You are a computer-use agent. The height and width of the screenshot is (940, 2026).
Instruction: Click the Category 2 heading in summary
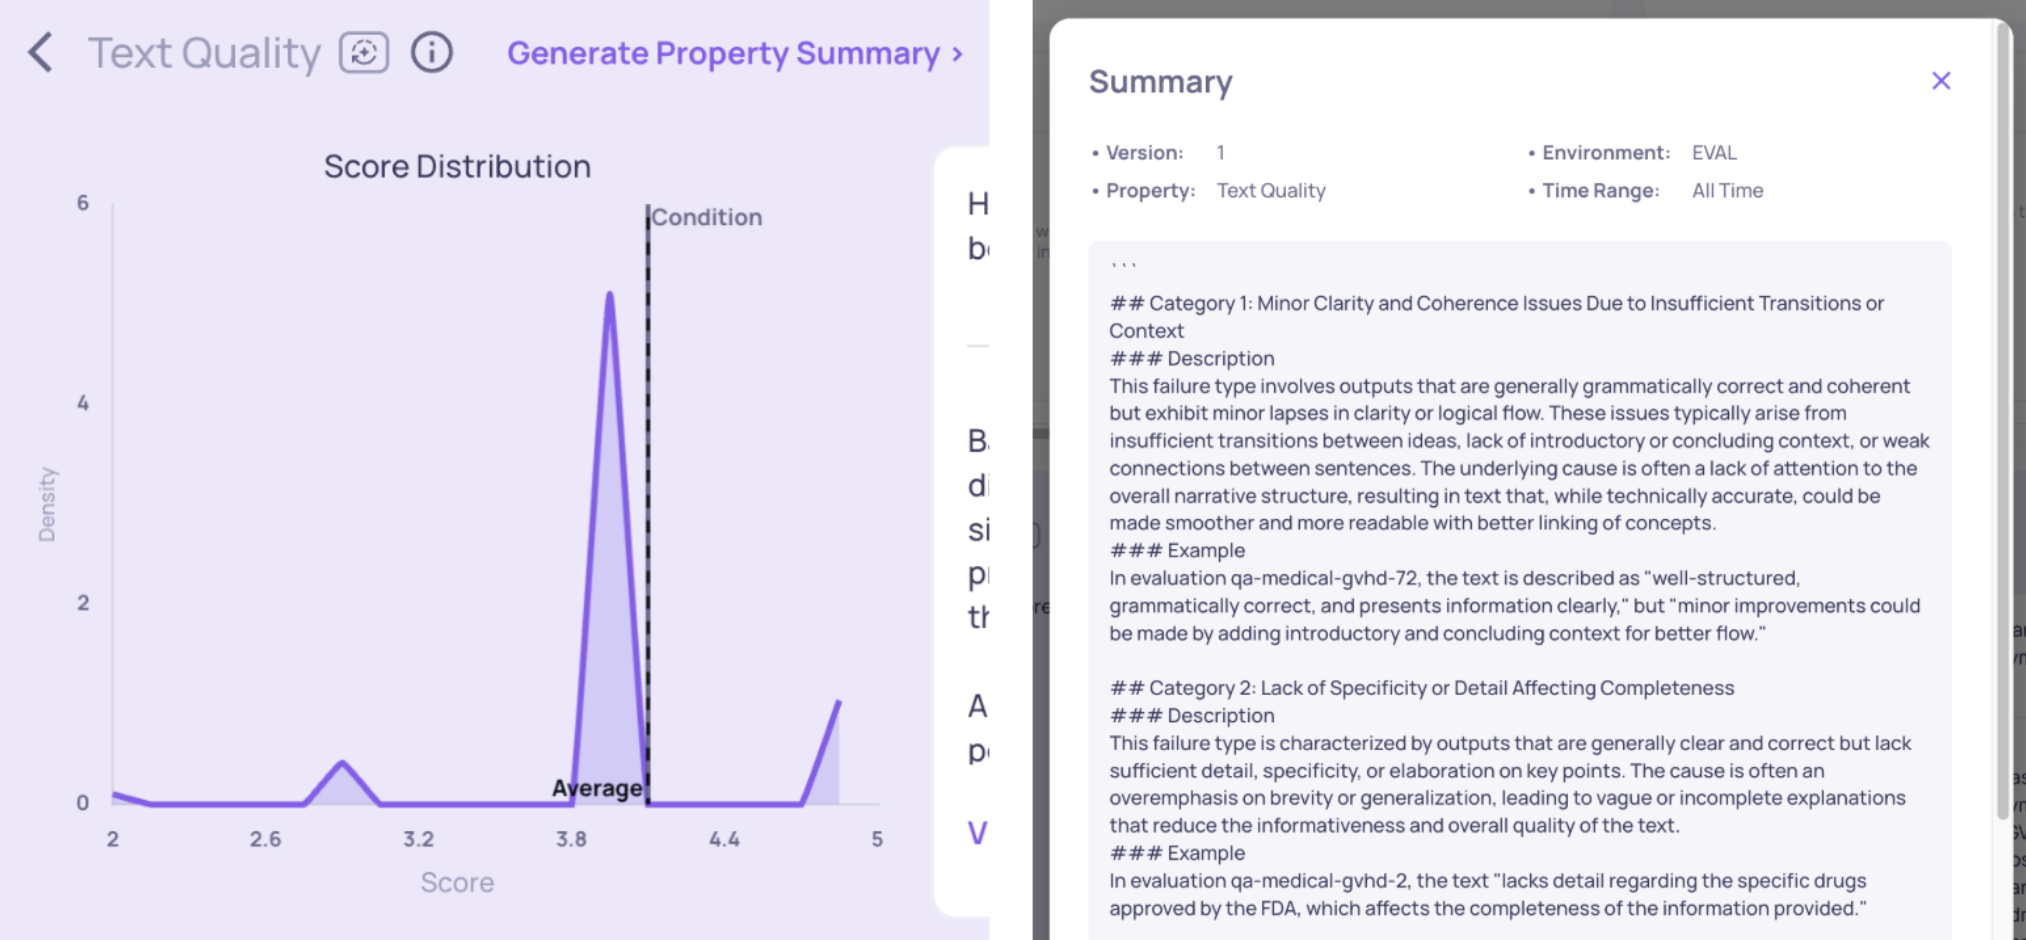click(1422, 688)
